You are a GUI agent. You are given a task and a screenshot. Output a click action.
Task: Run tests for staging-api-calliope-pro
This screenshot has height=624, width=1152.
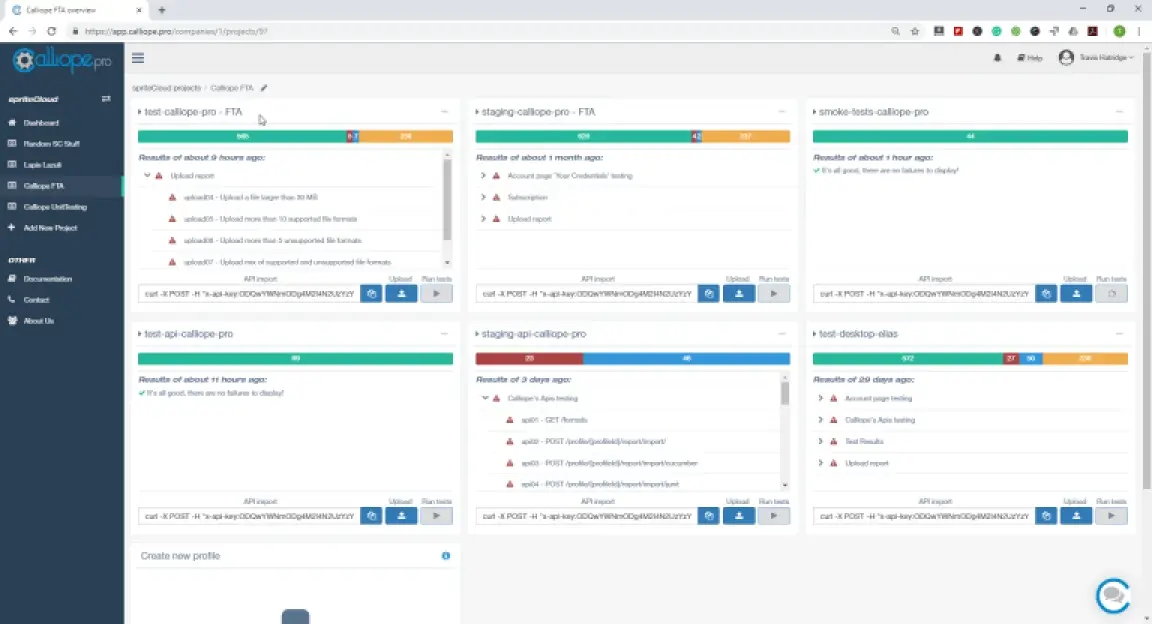point(774,516)
